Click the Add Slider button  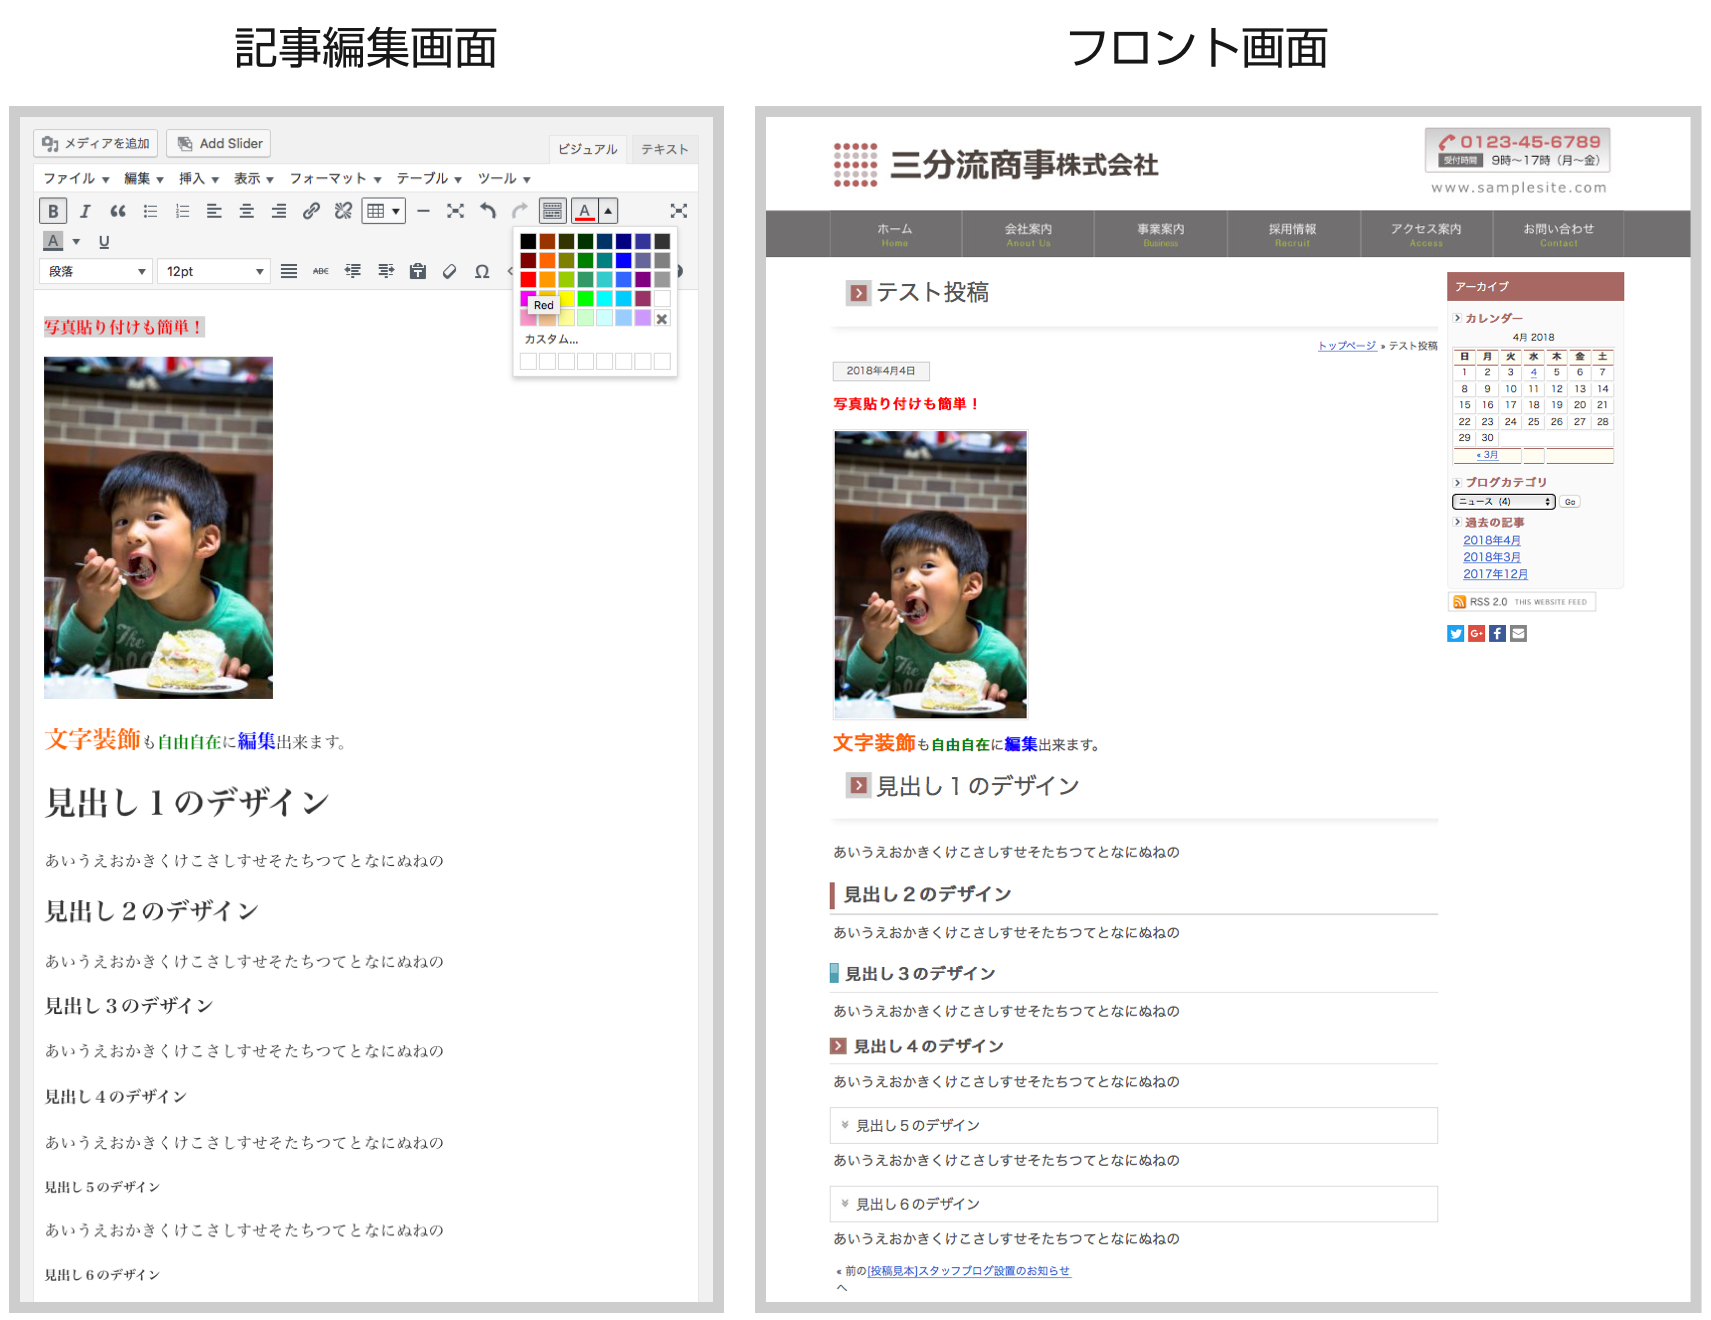click(x=219, y=143)
